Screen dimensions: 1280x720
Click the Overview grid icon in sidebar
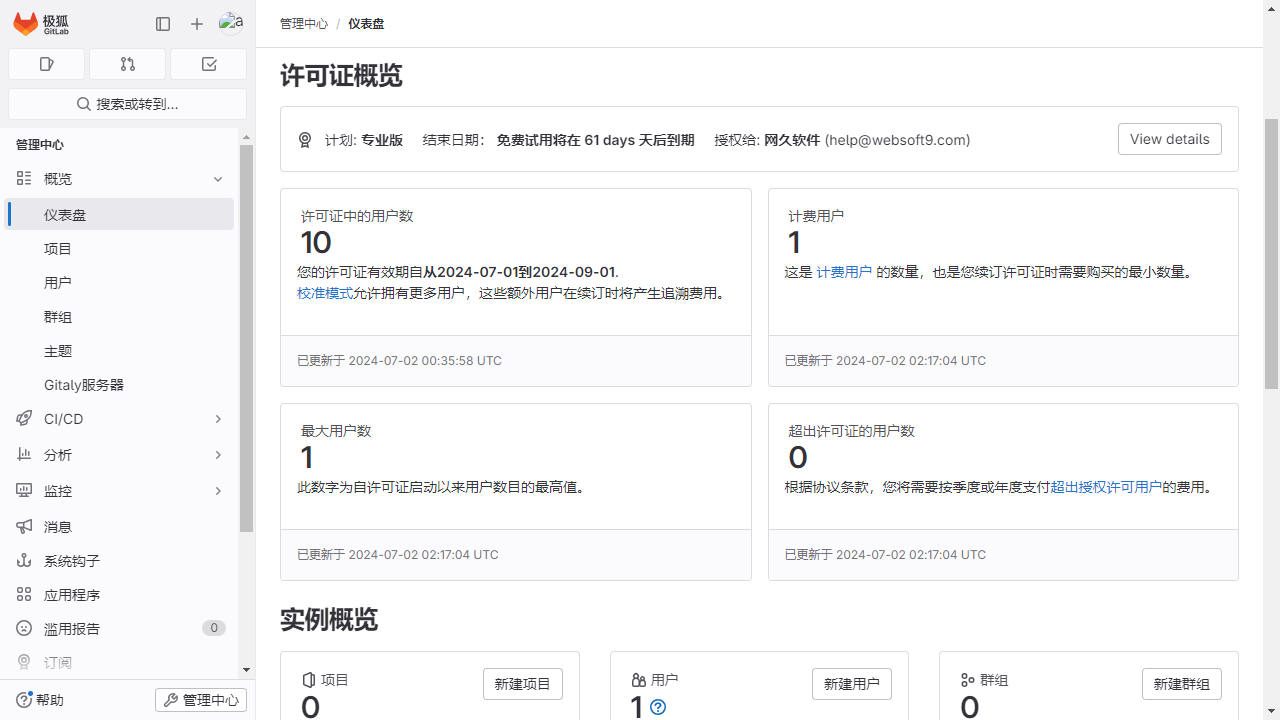tap(24, 179)
